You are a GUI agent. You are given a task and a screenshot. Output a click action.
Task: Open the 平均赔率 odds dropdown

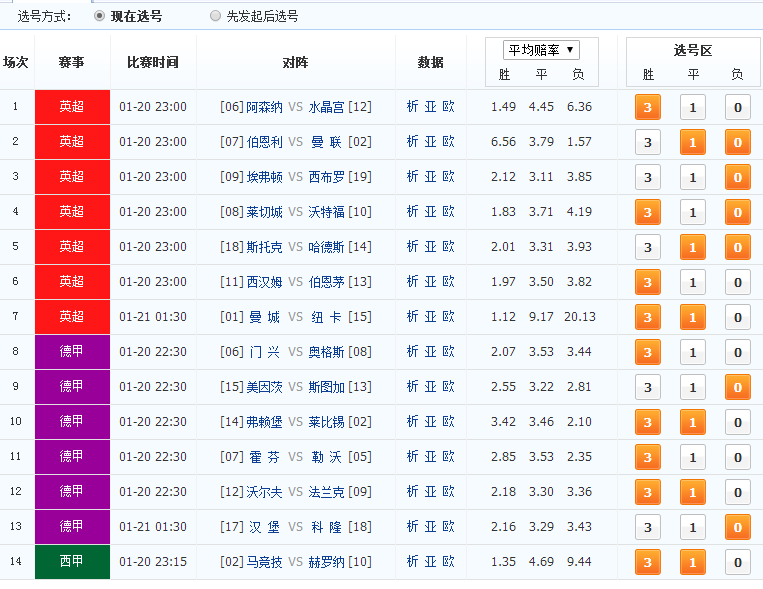(541, 50)
